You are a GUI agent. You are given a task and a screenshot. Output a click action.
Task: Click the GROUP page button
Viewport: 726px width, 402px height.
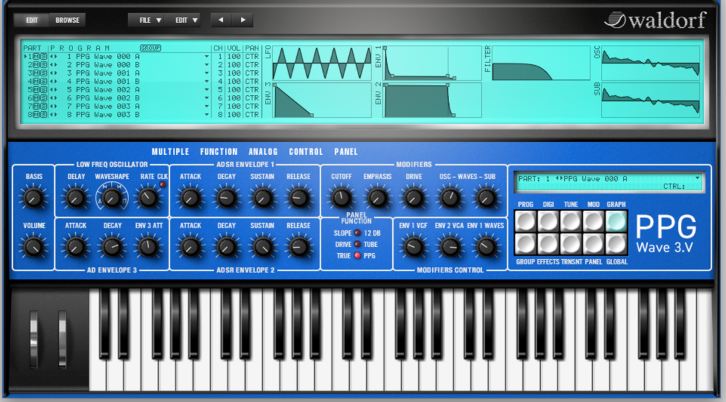pos(525,244)
